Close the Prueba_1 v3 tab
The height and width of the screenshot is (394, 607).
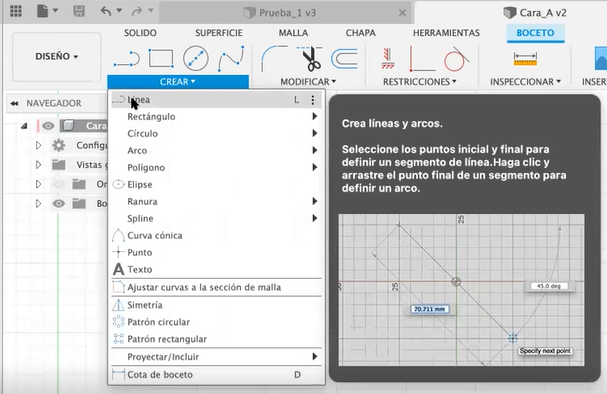[402, 13]
